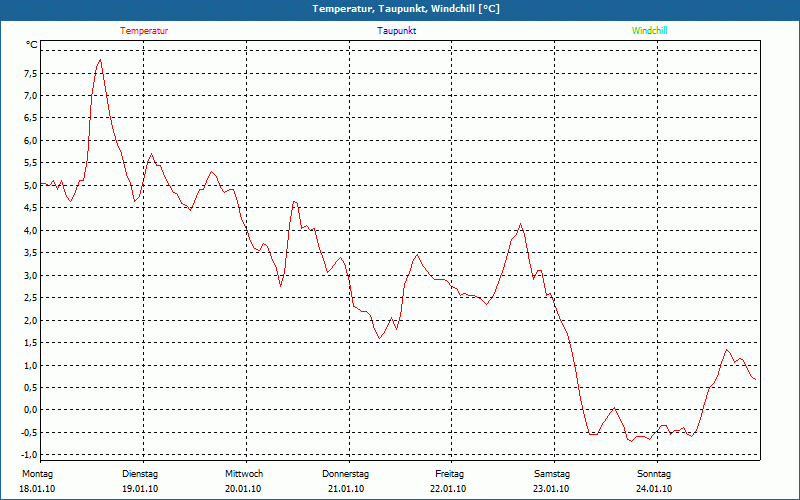Click the 0,0 value on the y-axis

pyautogui.click(x=30, y=410)
